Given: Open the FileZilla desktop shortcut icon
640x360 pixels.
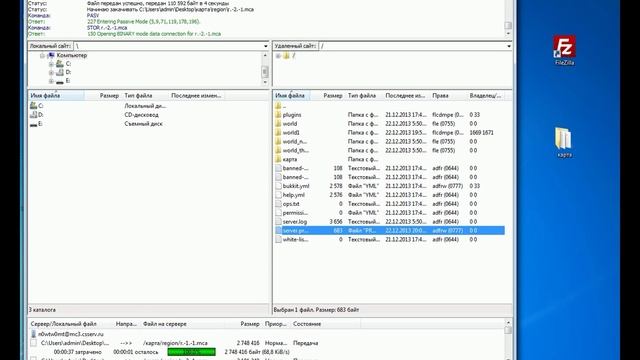Looking at the screenshot, I should pyautogui.click(x=564, y=47).
